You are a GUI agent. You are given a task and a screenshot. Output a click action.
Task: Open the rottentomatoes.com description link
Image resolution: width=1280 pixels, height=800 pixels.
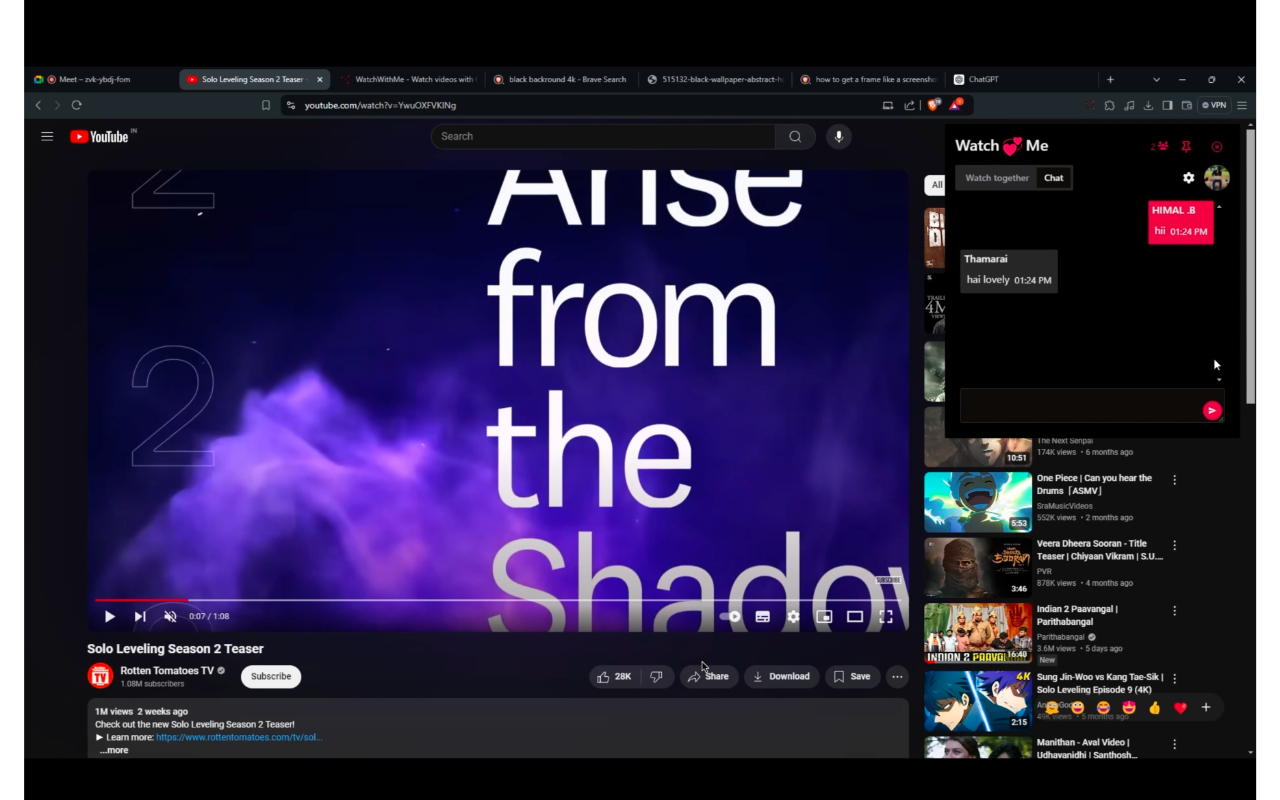[x=239, y=737]
